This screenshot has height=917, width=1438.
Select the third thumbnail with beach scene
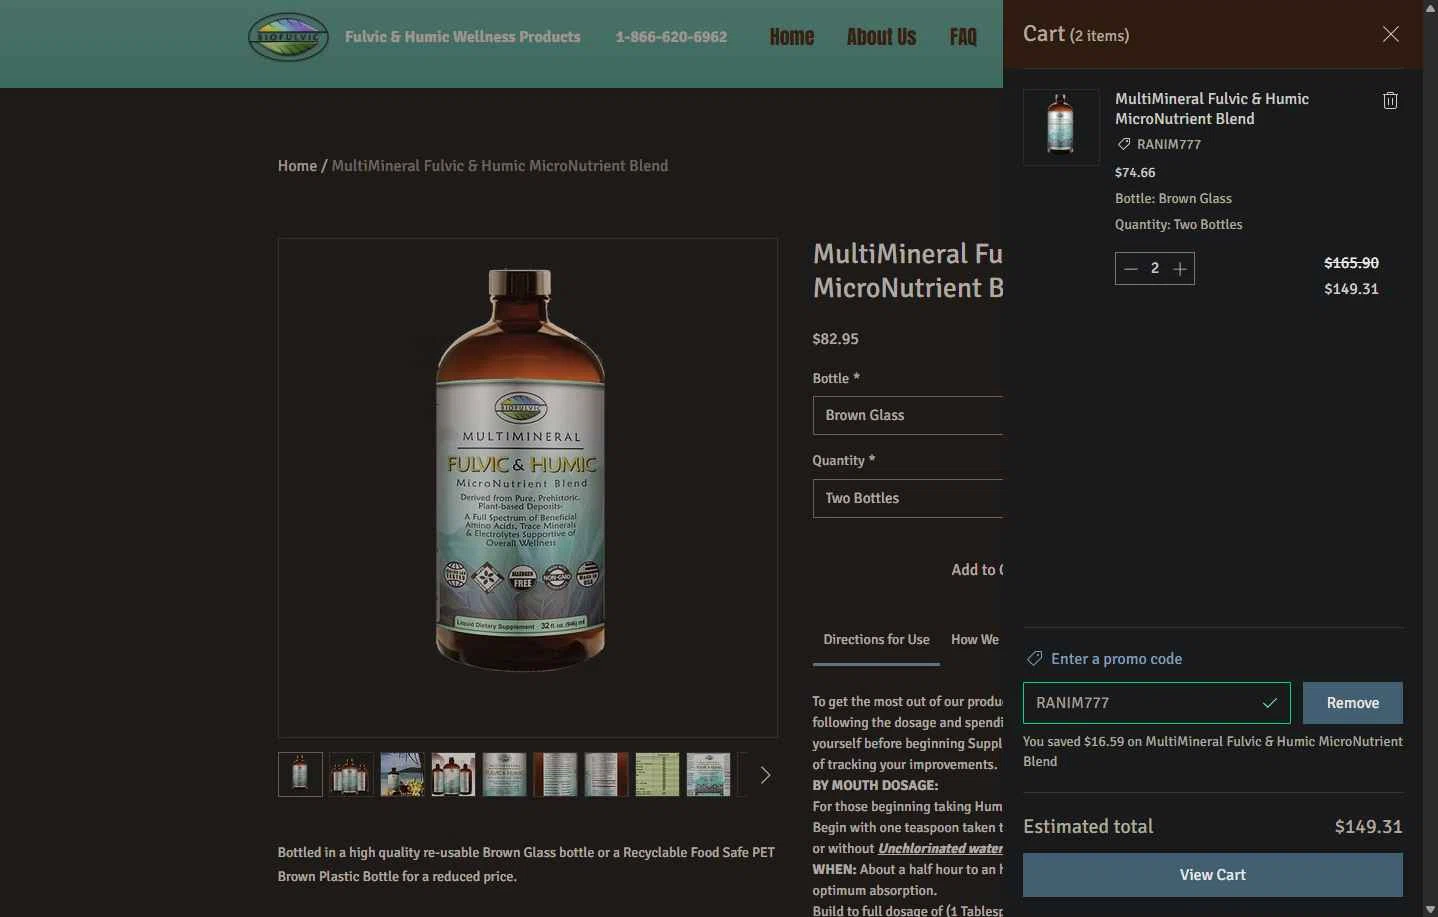[x=402, y=775]
